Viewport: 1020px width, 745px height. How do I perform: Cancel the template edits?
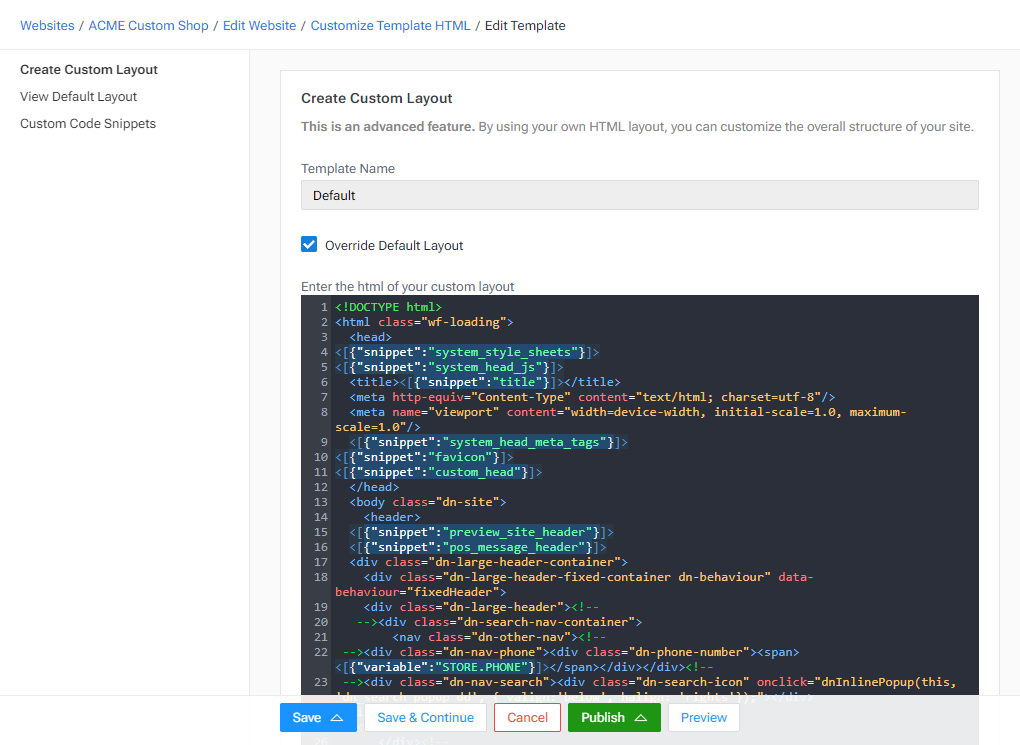[527, 717]
